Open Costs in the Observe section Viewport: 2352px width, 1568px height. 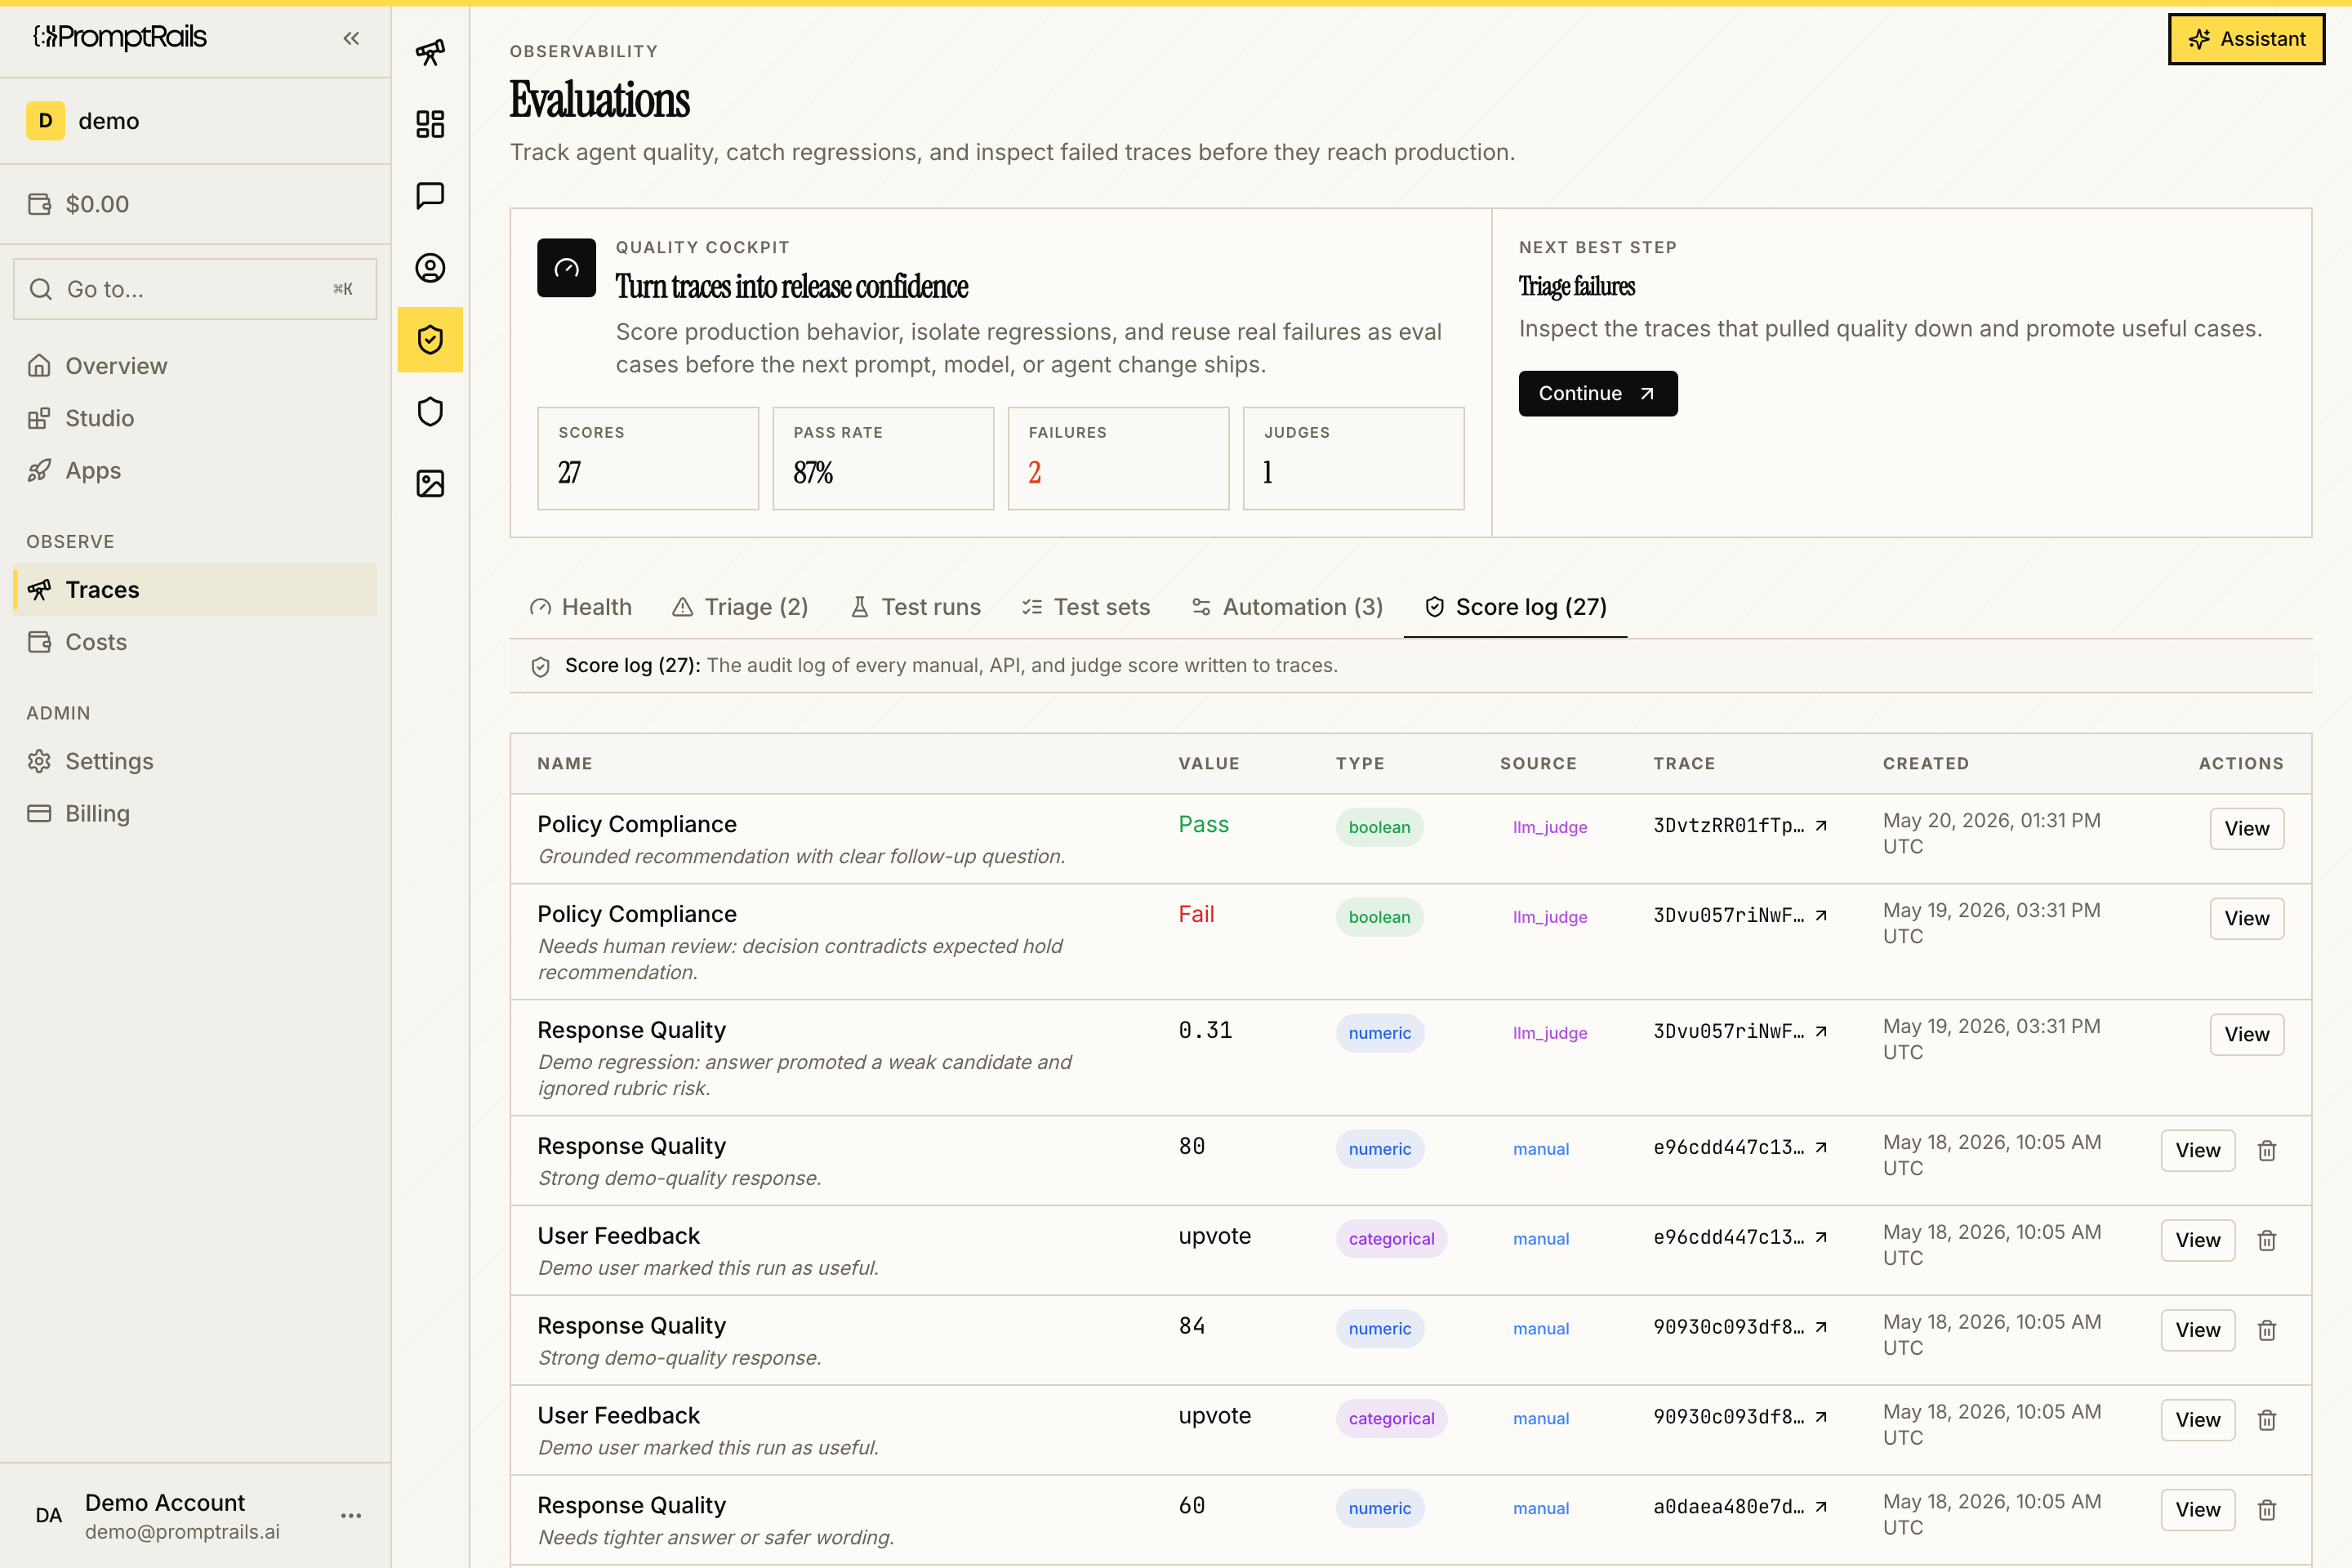tap(195, 642)
